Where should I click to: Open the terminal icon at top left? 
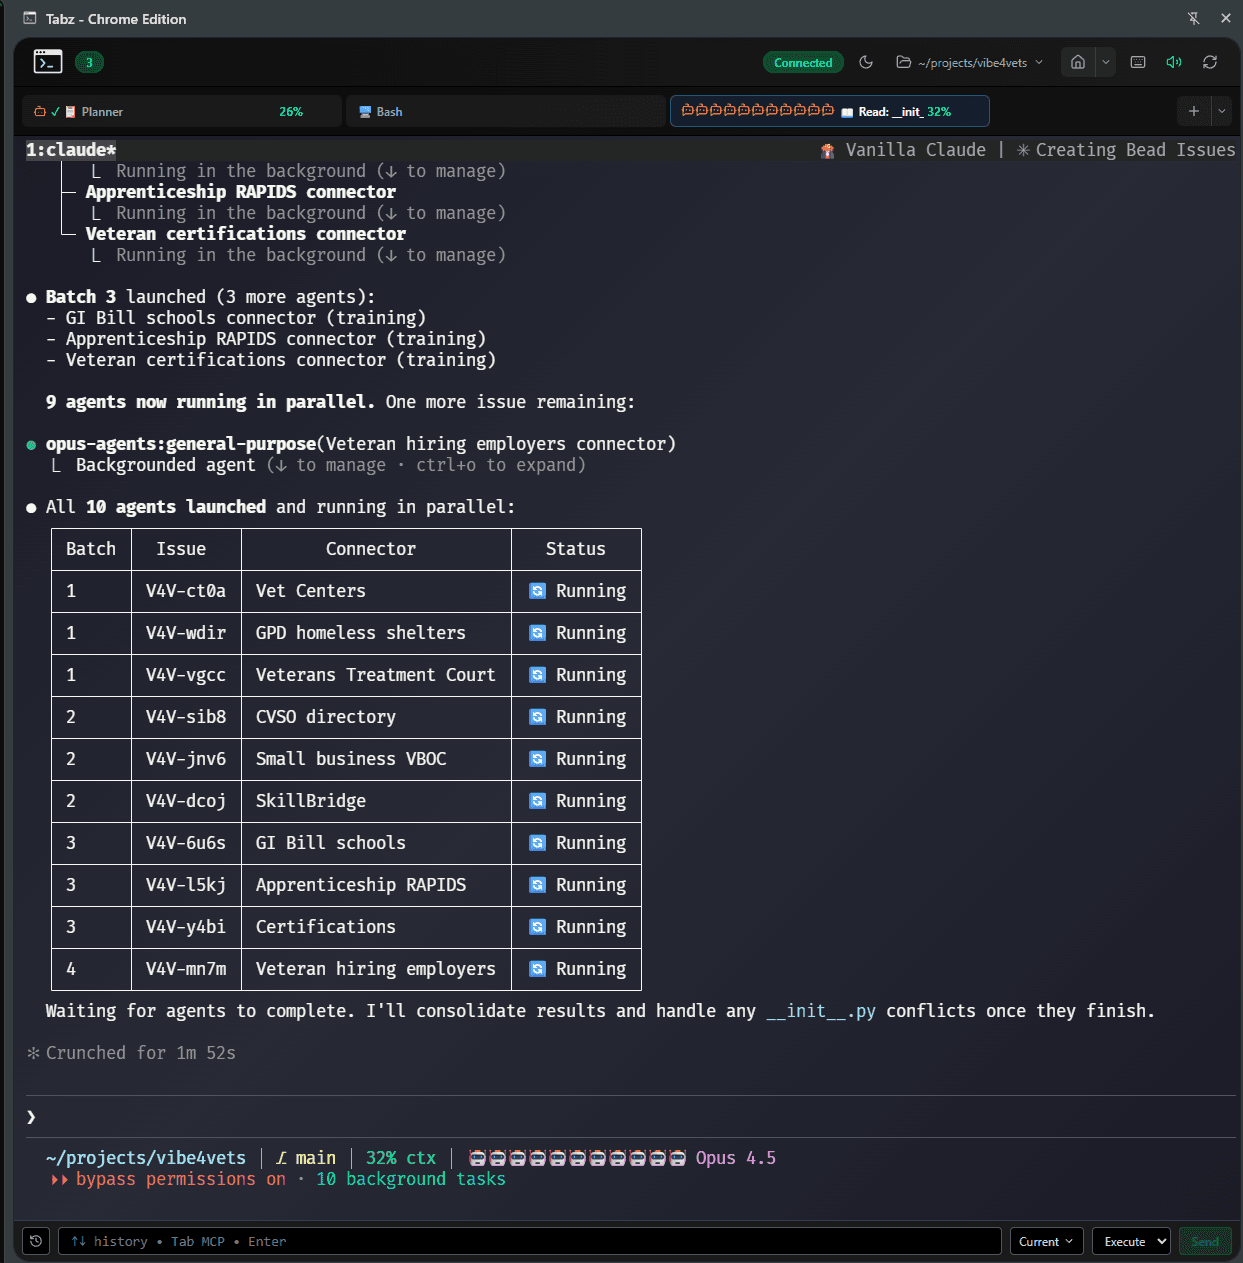pos(47,61)
